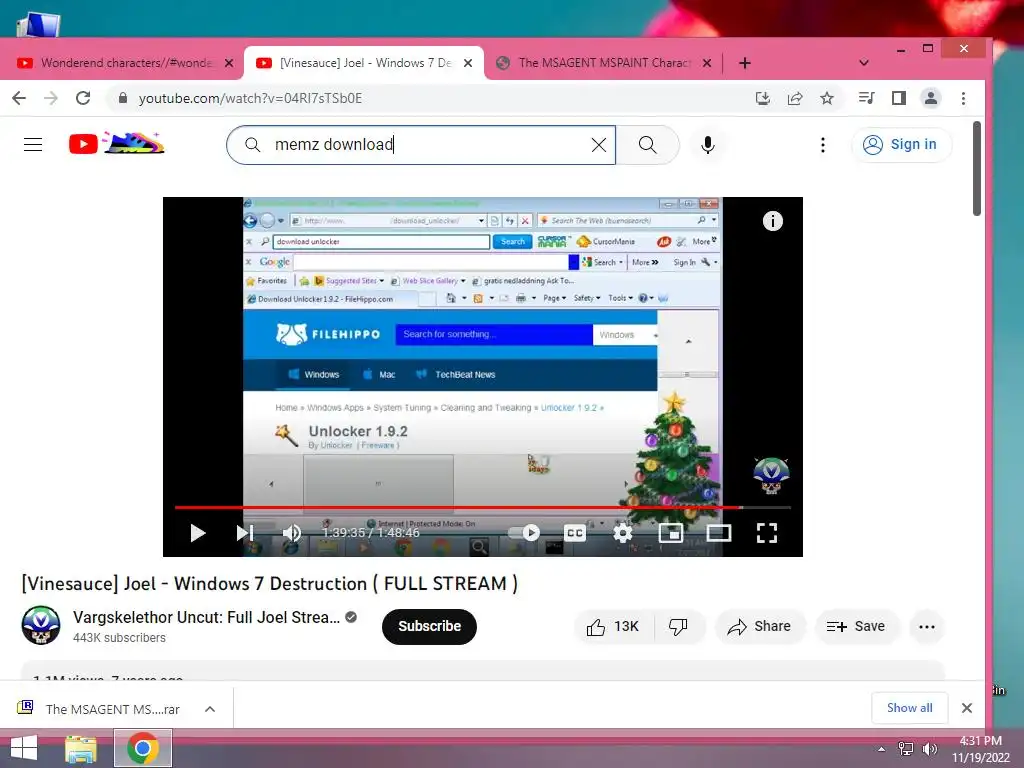
Task: Toggle closed captions CC
Action: 575,533
